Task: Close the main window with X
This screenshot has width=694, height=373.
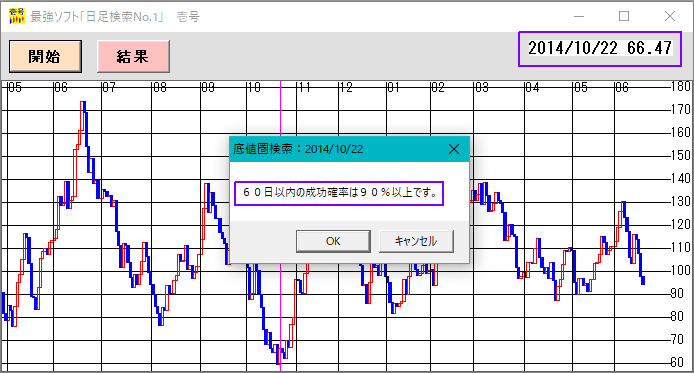Action: 670,16
